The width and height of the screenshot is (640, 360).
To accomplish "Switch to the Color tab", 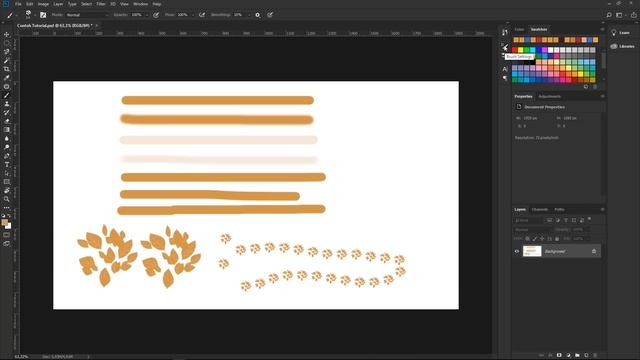I will [519, 29].
